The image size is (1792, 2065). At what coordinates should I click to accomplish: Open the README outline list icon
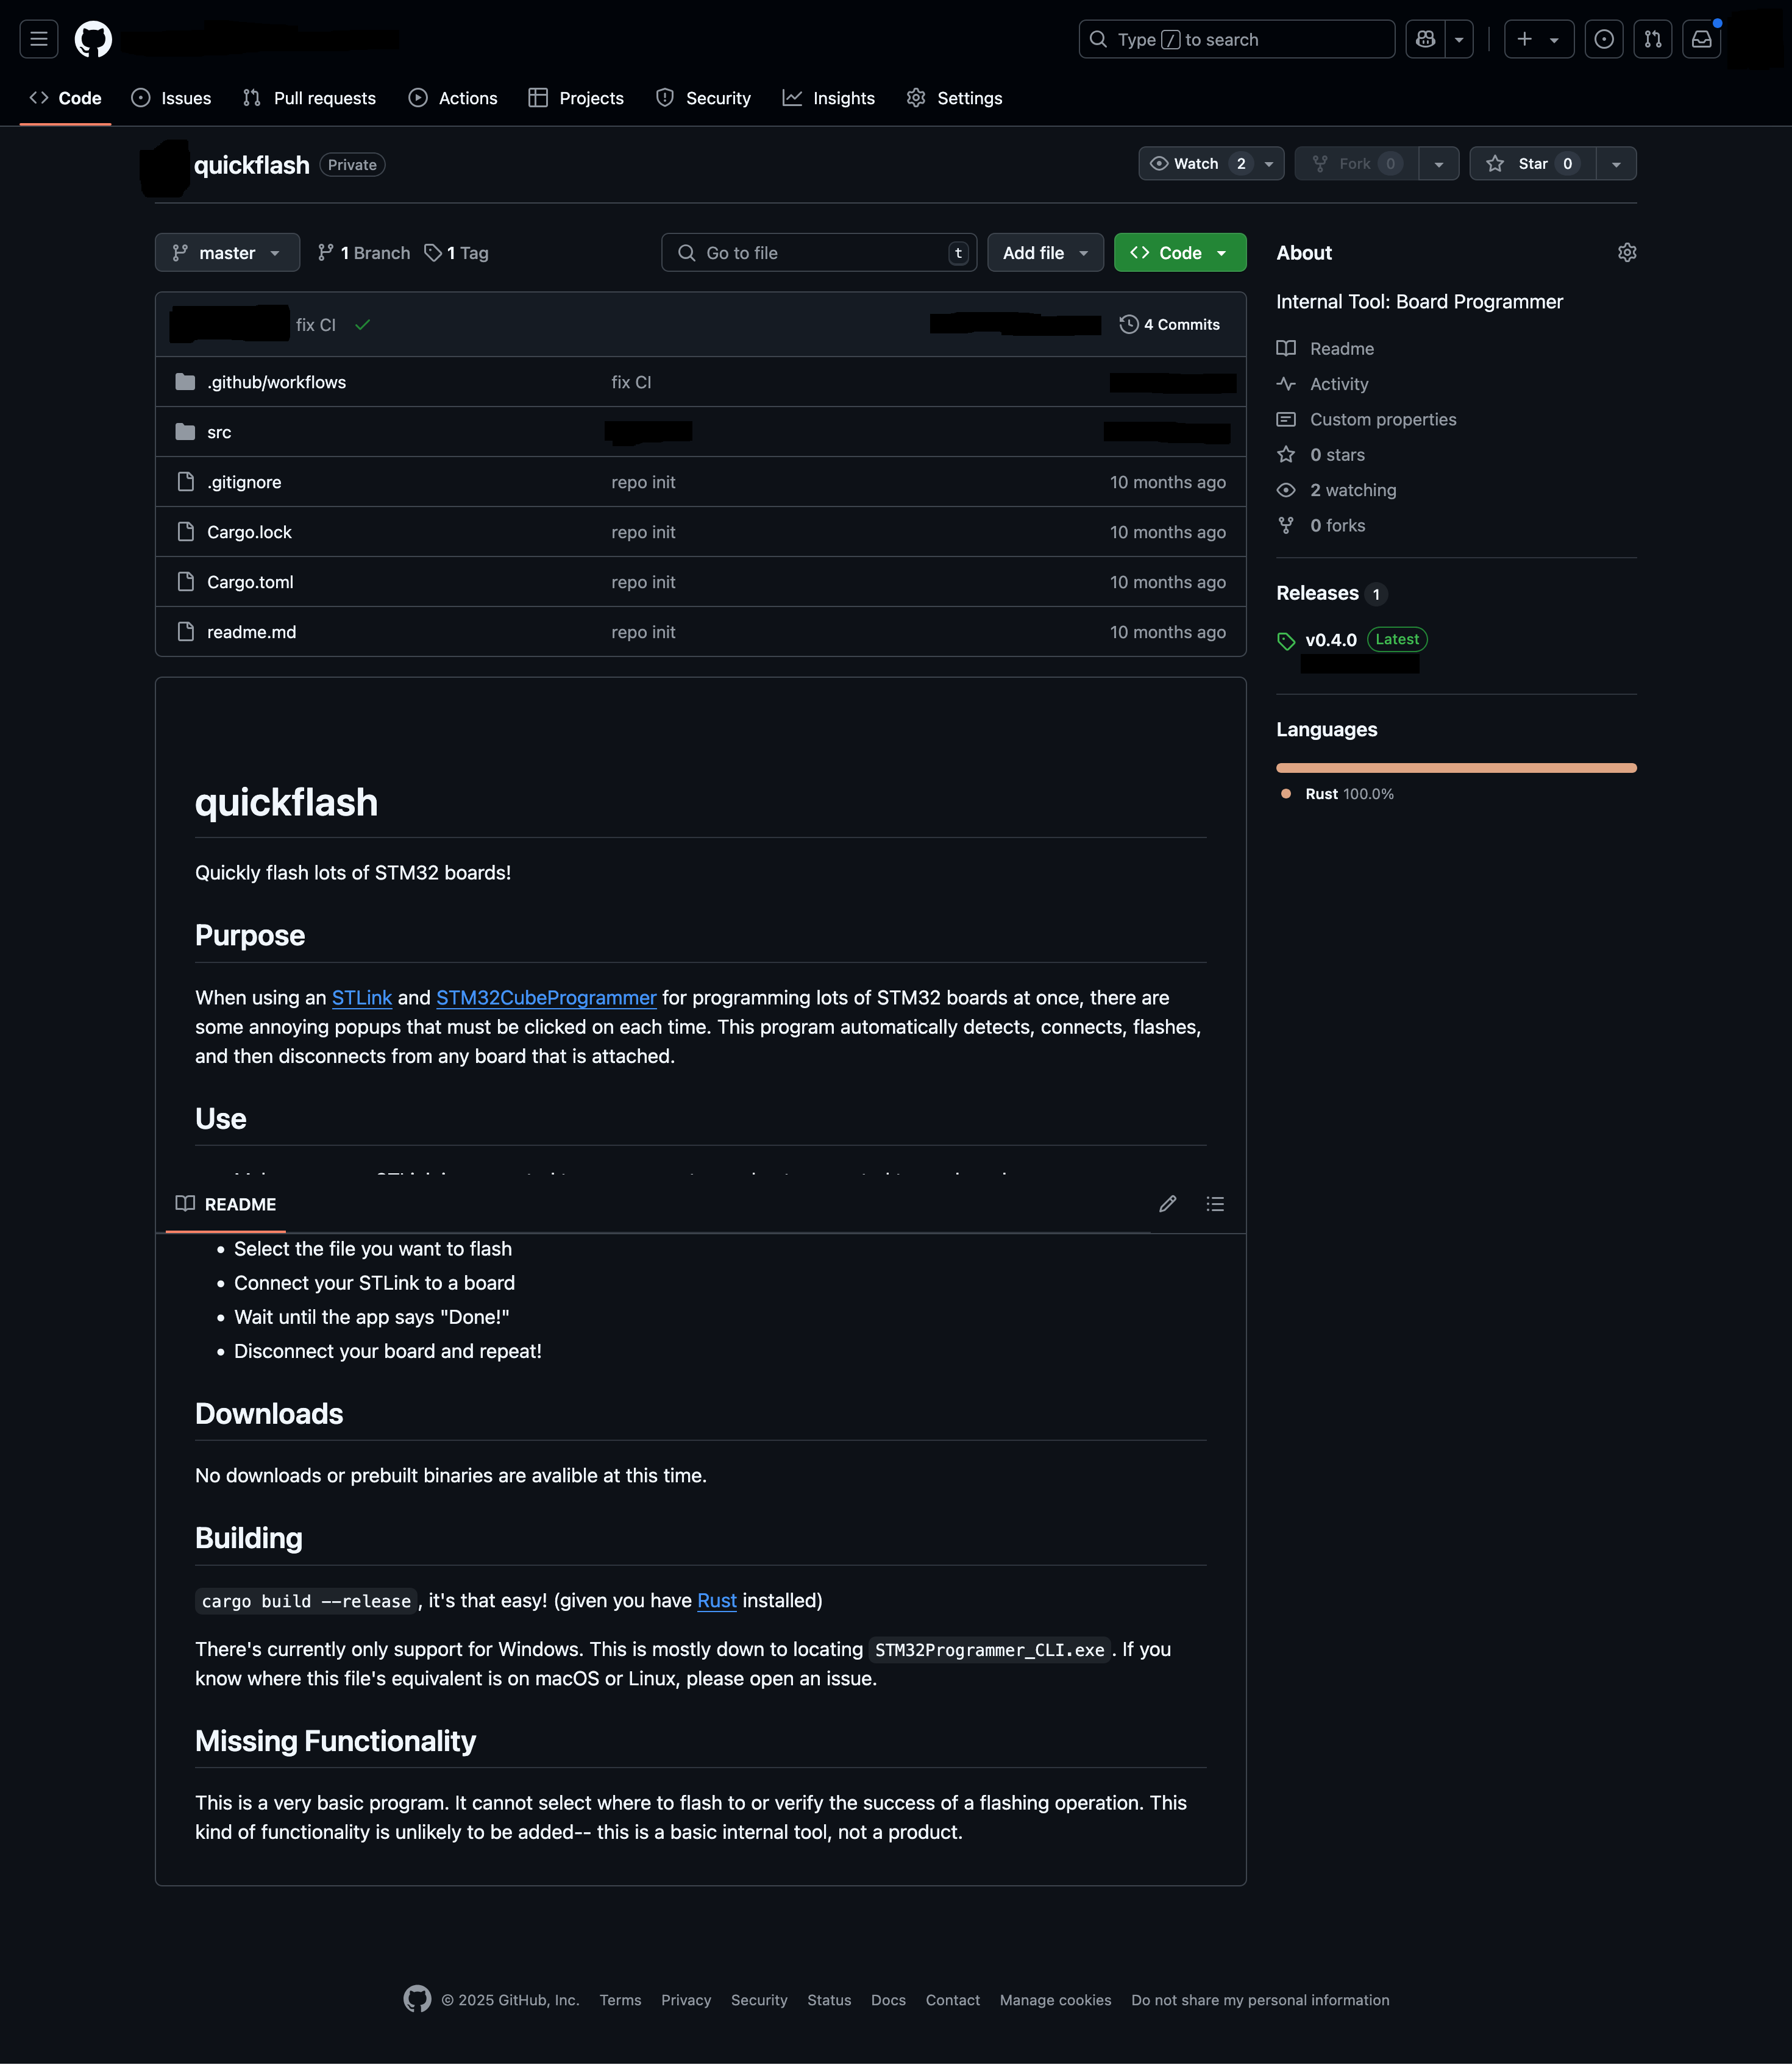(x=1215, y=1204)
